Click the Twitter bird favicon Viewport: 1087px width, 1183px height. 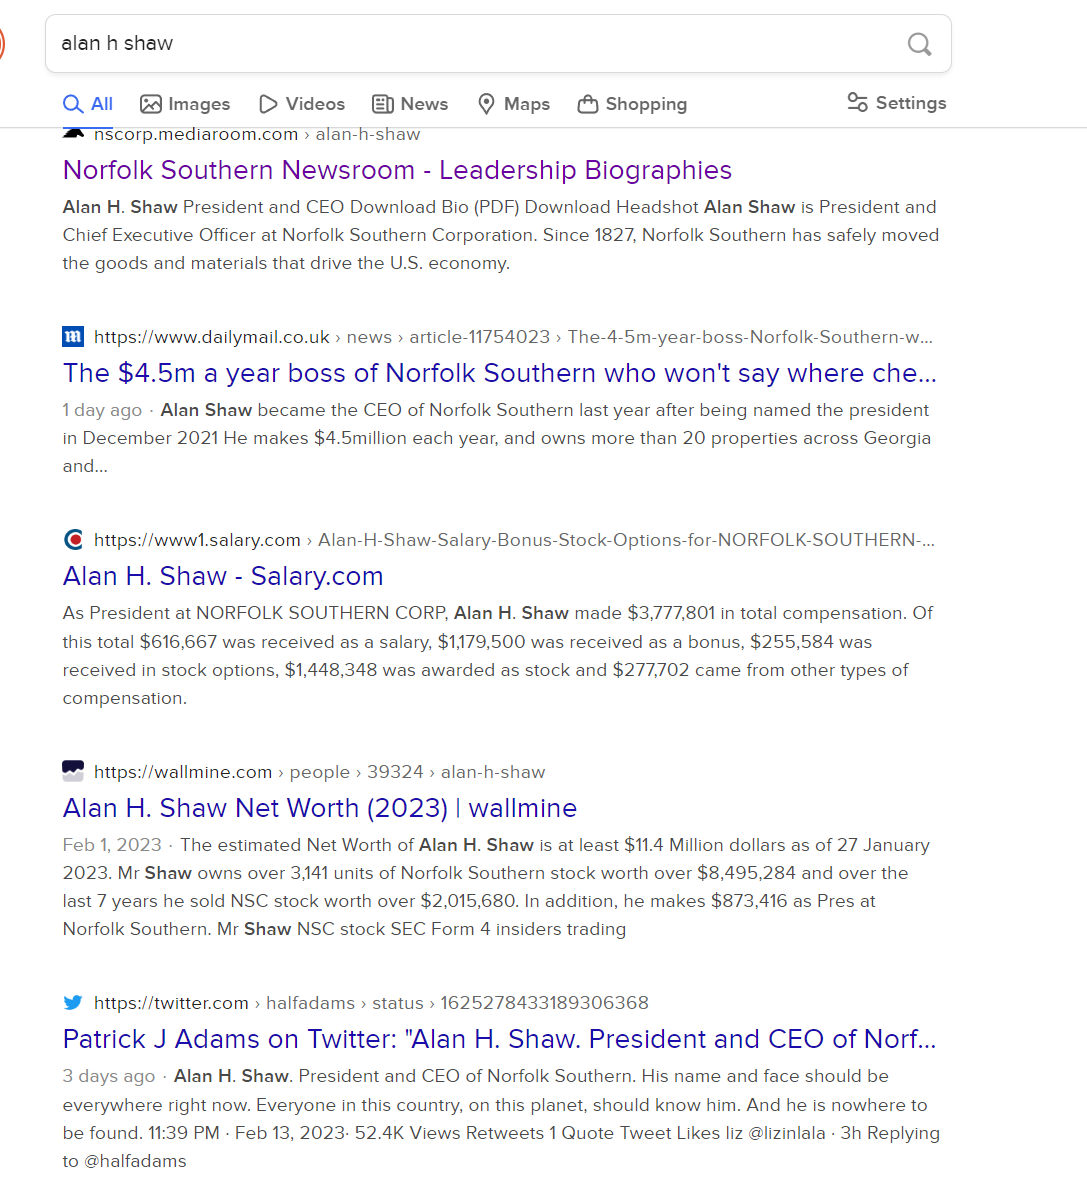73,1003
